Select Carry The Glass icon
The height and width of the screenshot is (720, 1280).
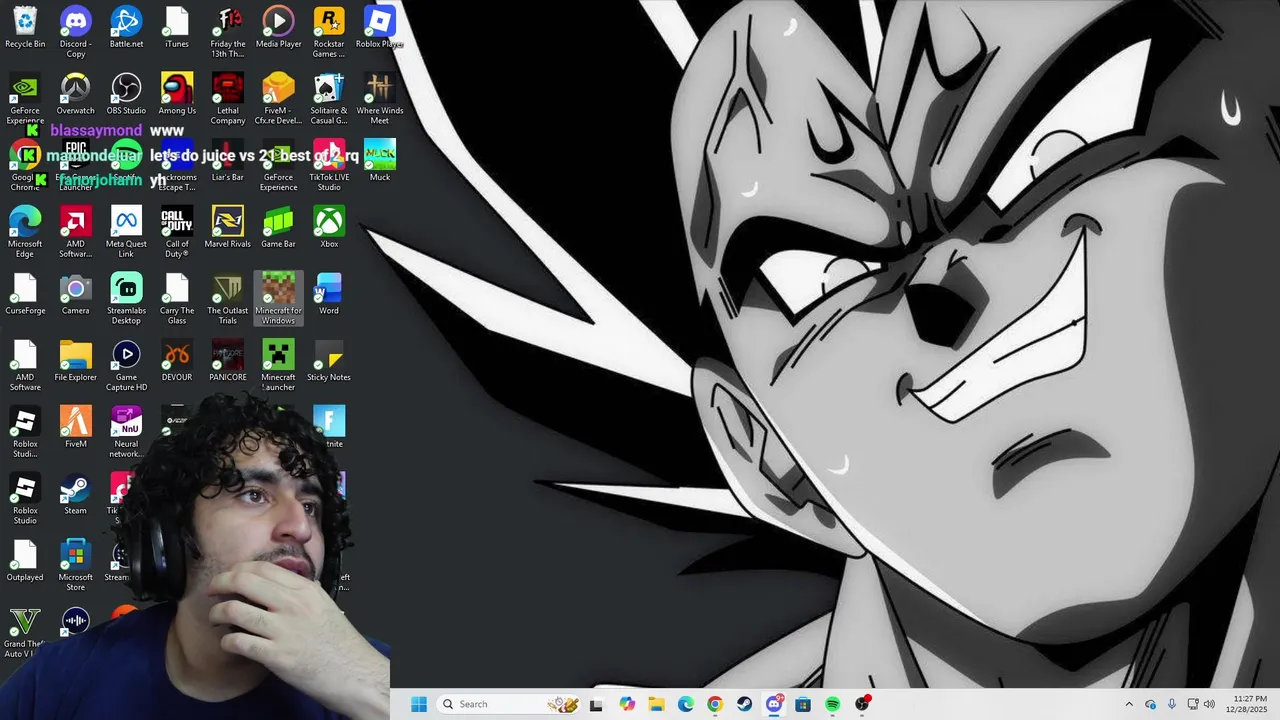coord(177,299)
